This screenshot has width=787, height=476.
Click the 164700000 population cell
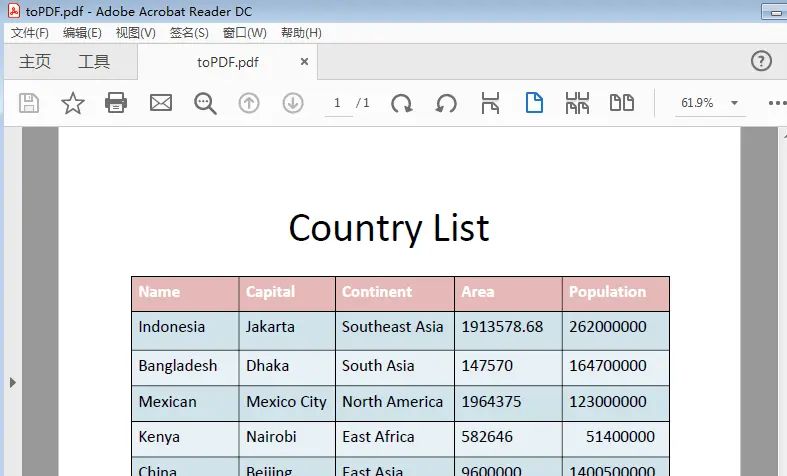616,368
